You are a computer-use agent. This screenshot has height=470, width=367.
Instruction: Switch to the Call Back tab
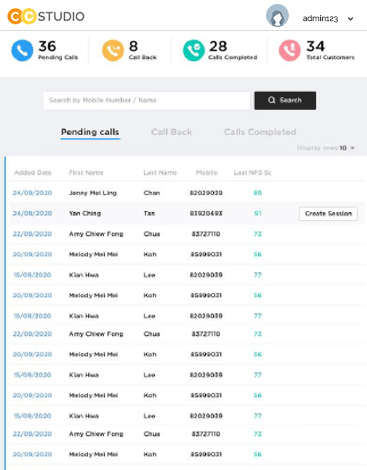pos(171,132)
